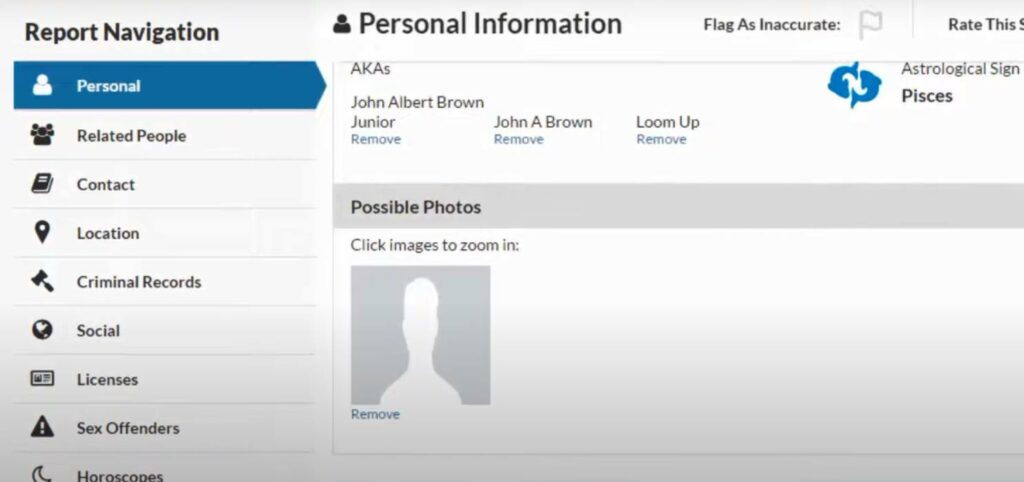Go to Sex Offenders section

pyautogui.click(x=164, y=428)
